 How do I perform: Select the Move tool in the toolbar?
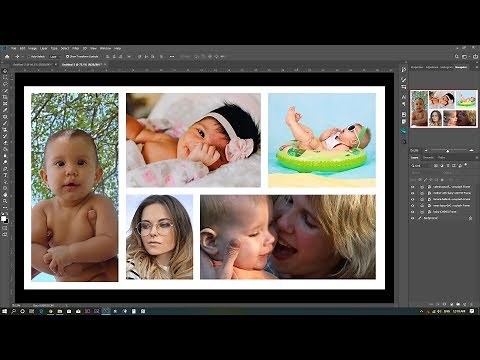5,71
